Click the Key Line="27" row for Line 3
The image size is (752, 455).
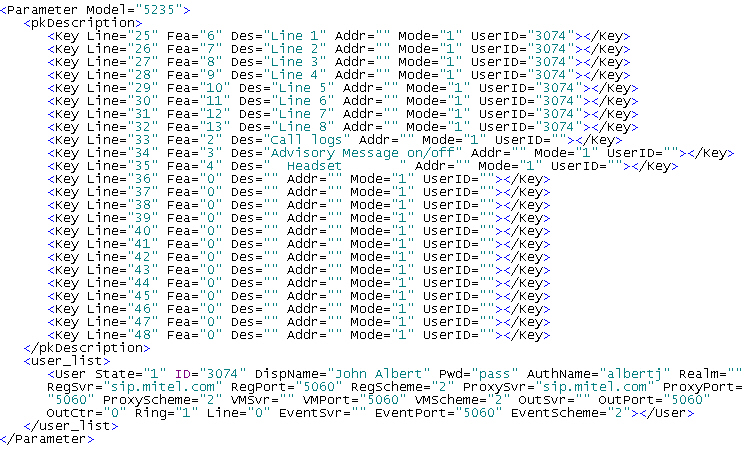point(339,62)
